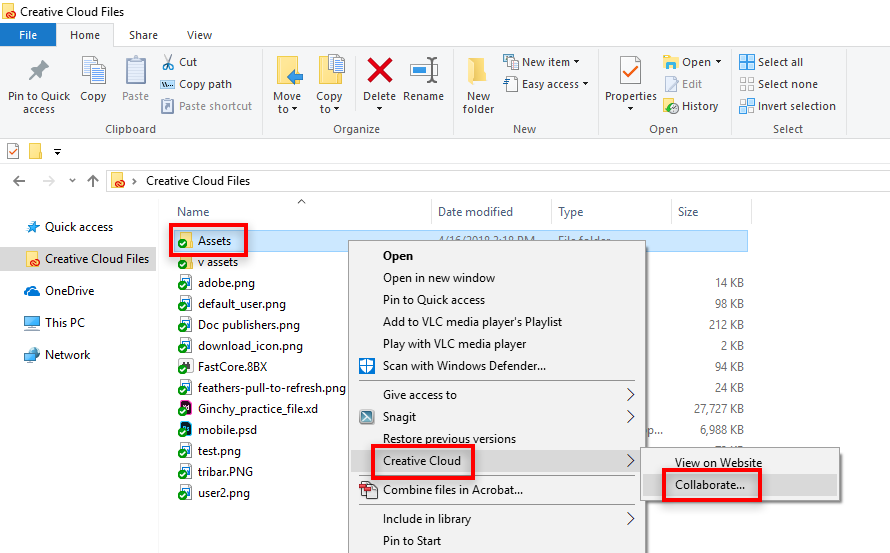Open the Copy to folder icon
This screenshot has width=890, height=553.
(x=331, y=70)
